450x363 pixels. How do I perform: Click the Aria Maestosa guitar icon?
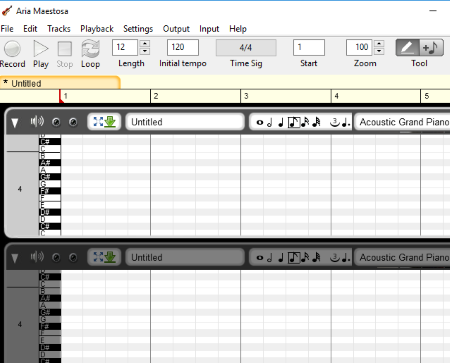7,11
